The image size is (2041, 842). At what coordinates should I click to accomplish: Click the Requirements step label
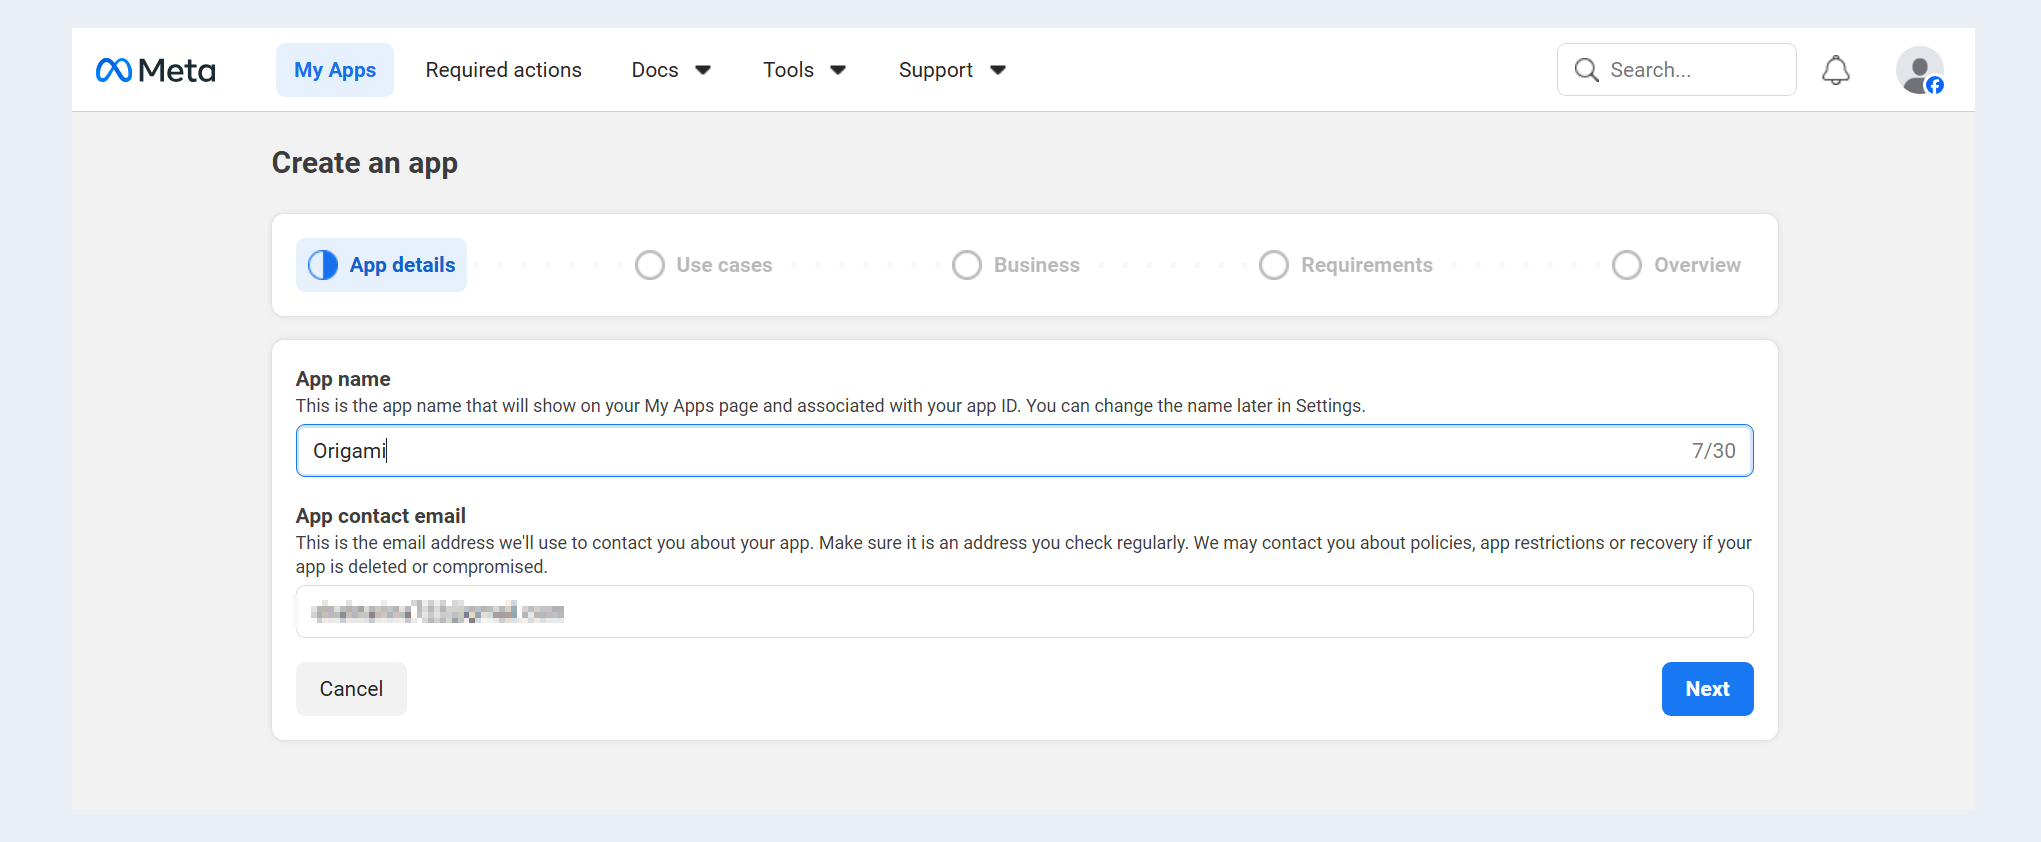[x=1367, y=265]
